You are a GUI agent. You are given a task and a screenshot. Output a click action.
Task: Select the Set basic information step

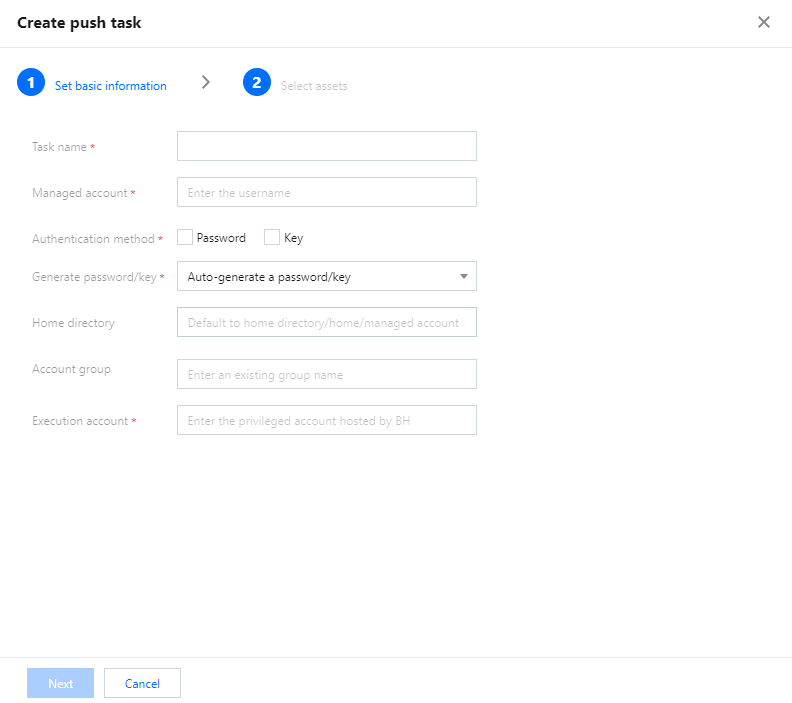[110, 86]
